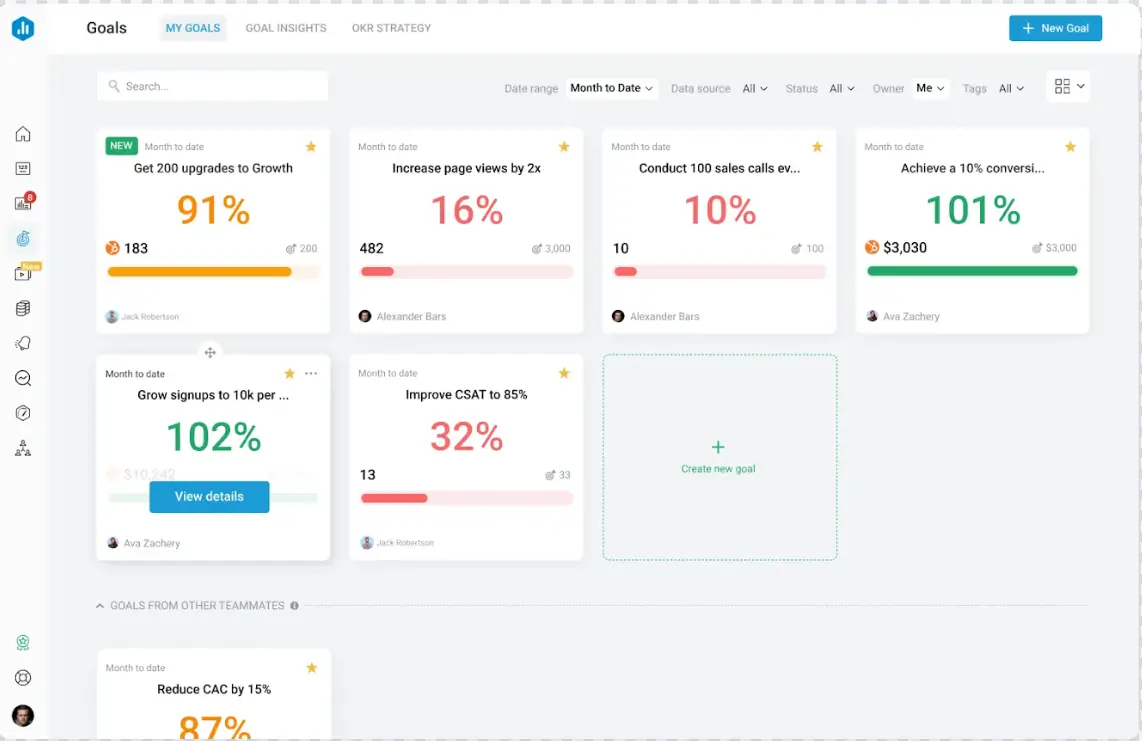Switch to the GOAL INSIGHTS tab
The image size is (1142, 741).
pyautogui.click(x=286, y=28)
